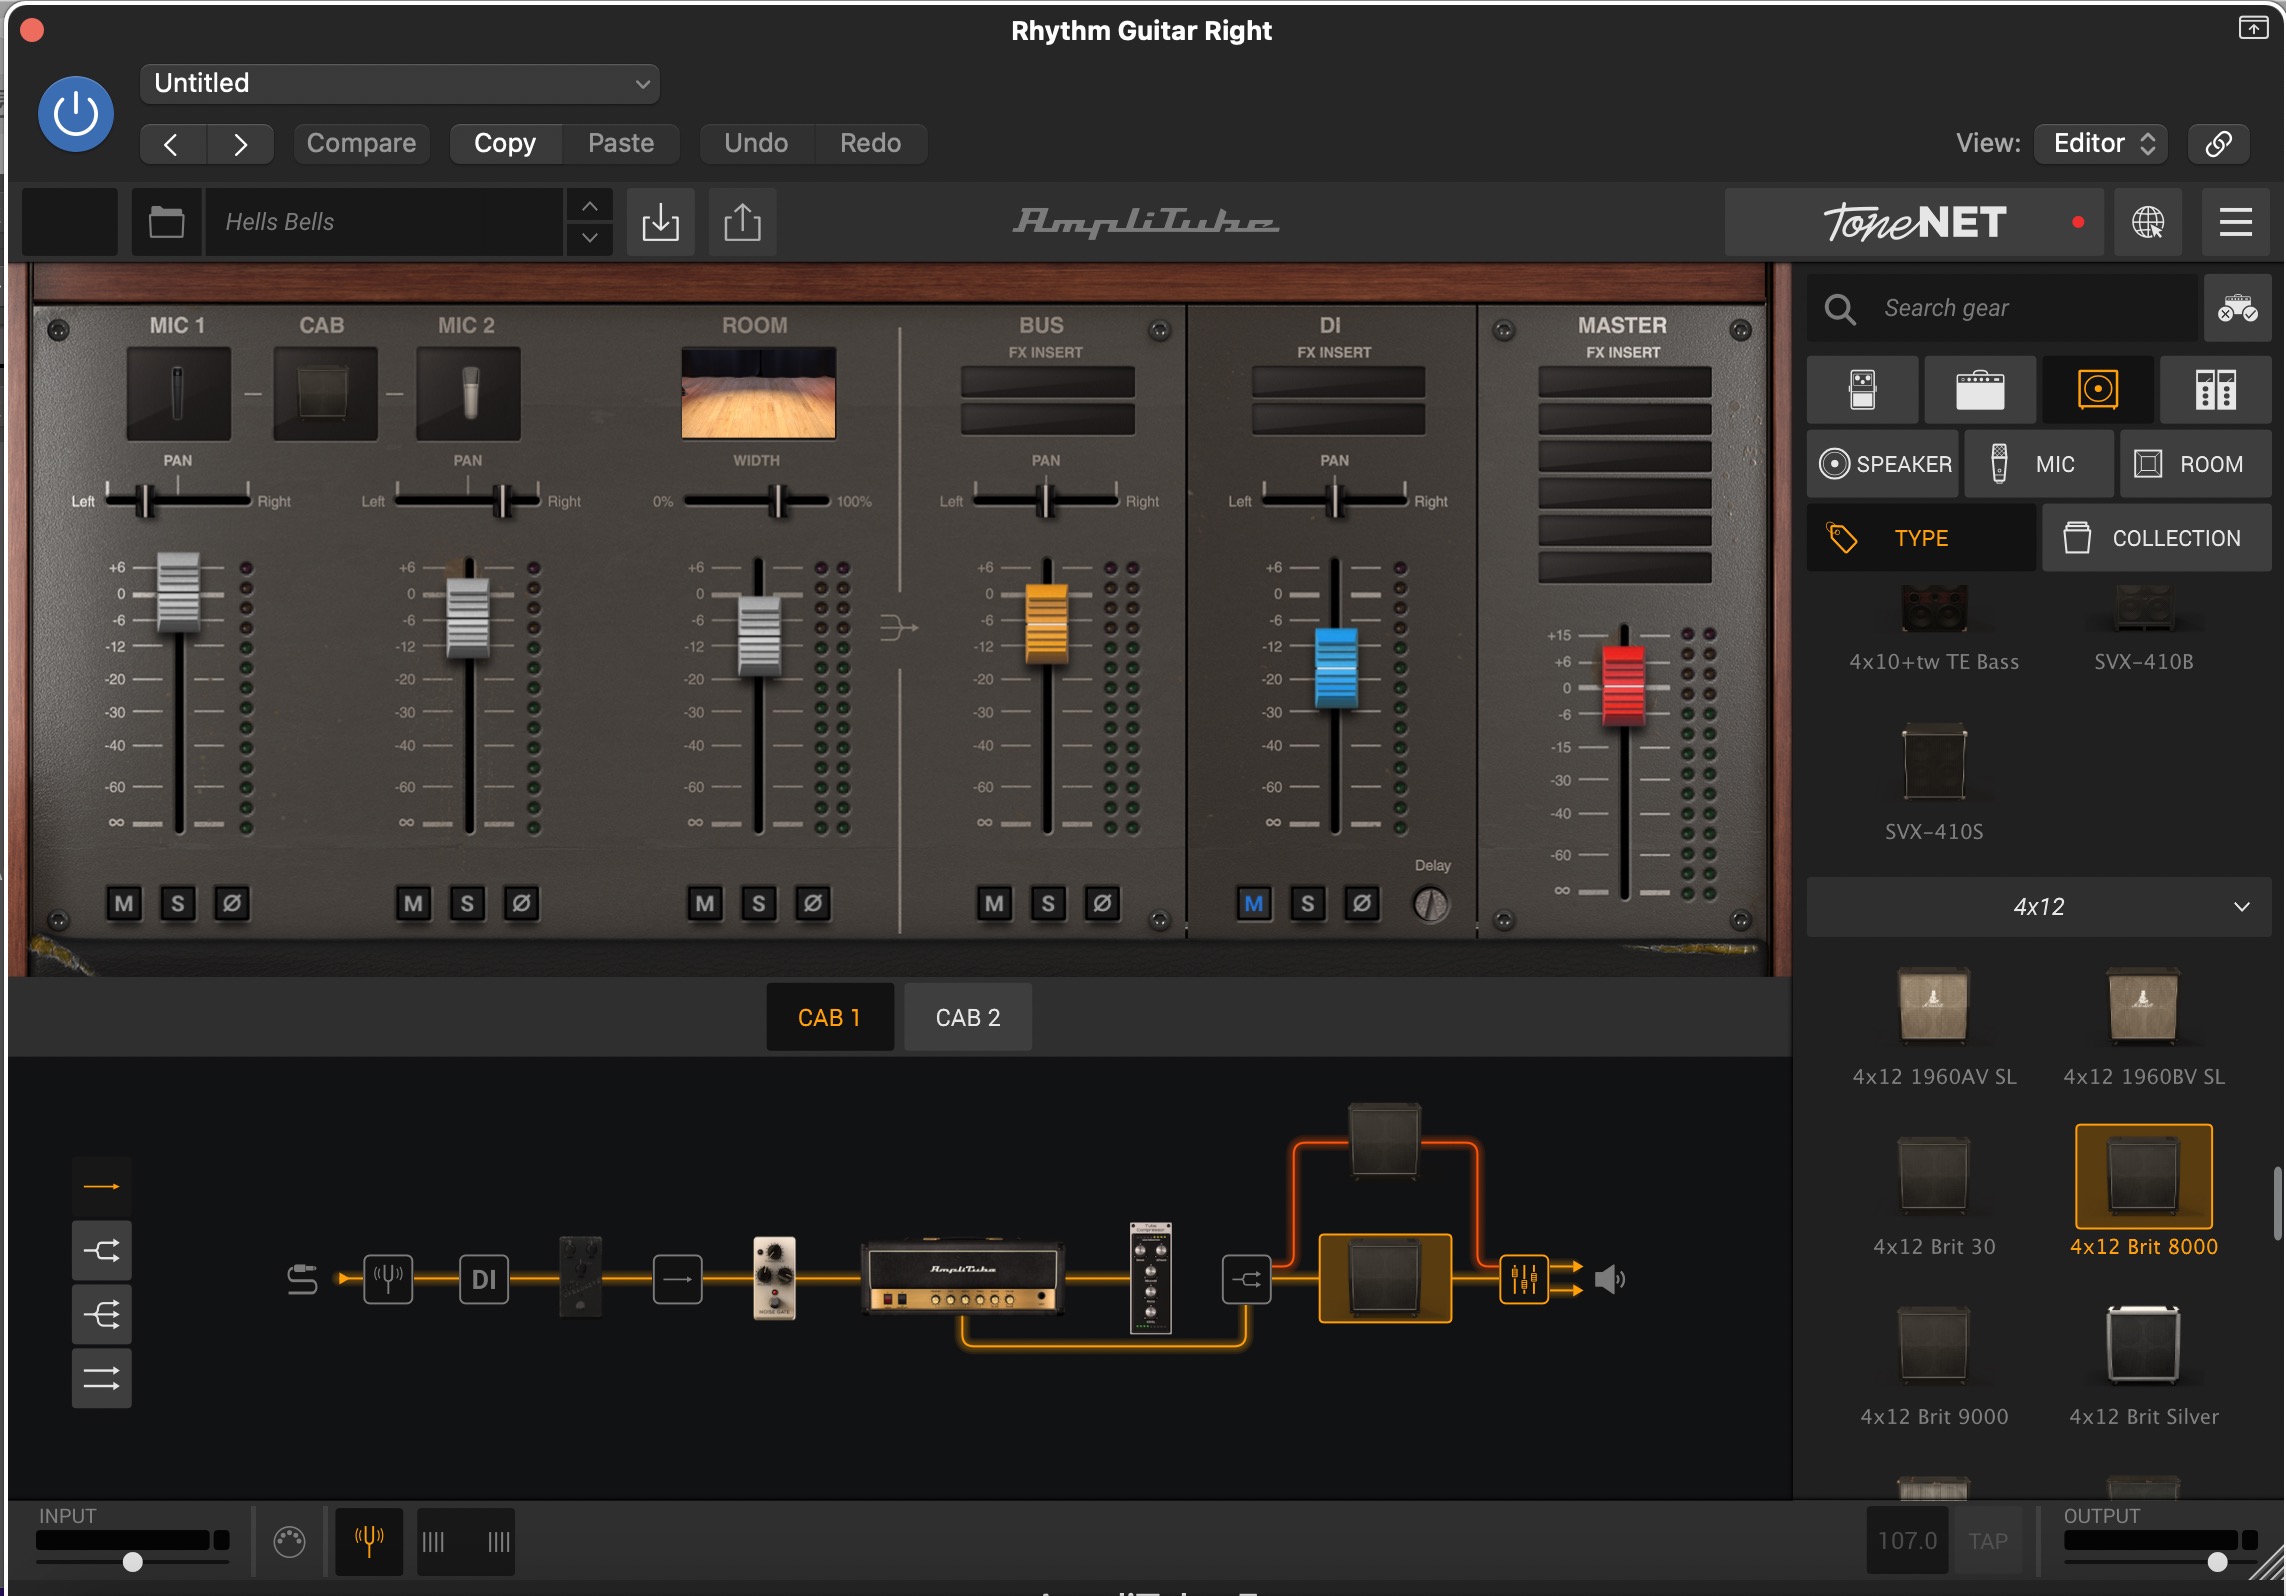Open the hamburger main menu
This screenshot has height=1596, width=2286.
pos(2235,222)
